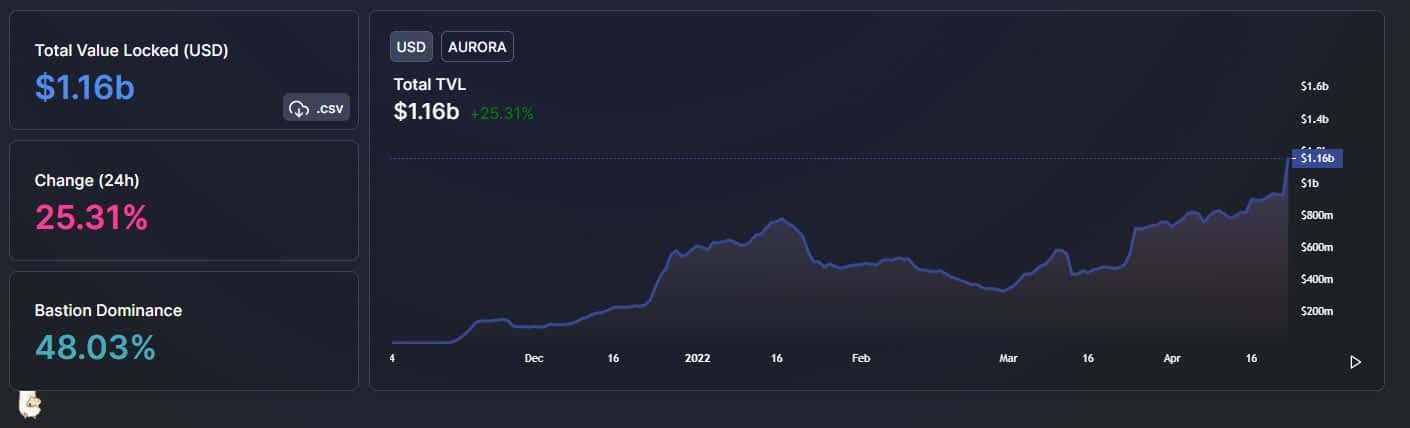Click the Dec label on the time axis

534,358
